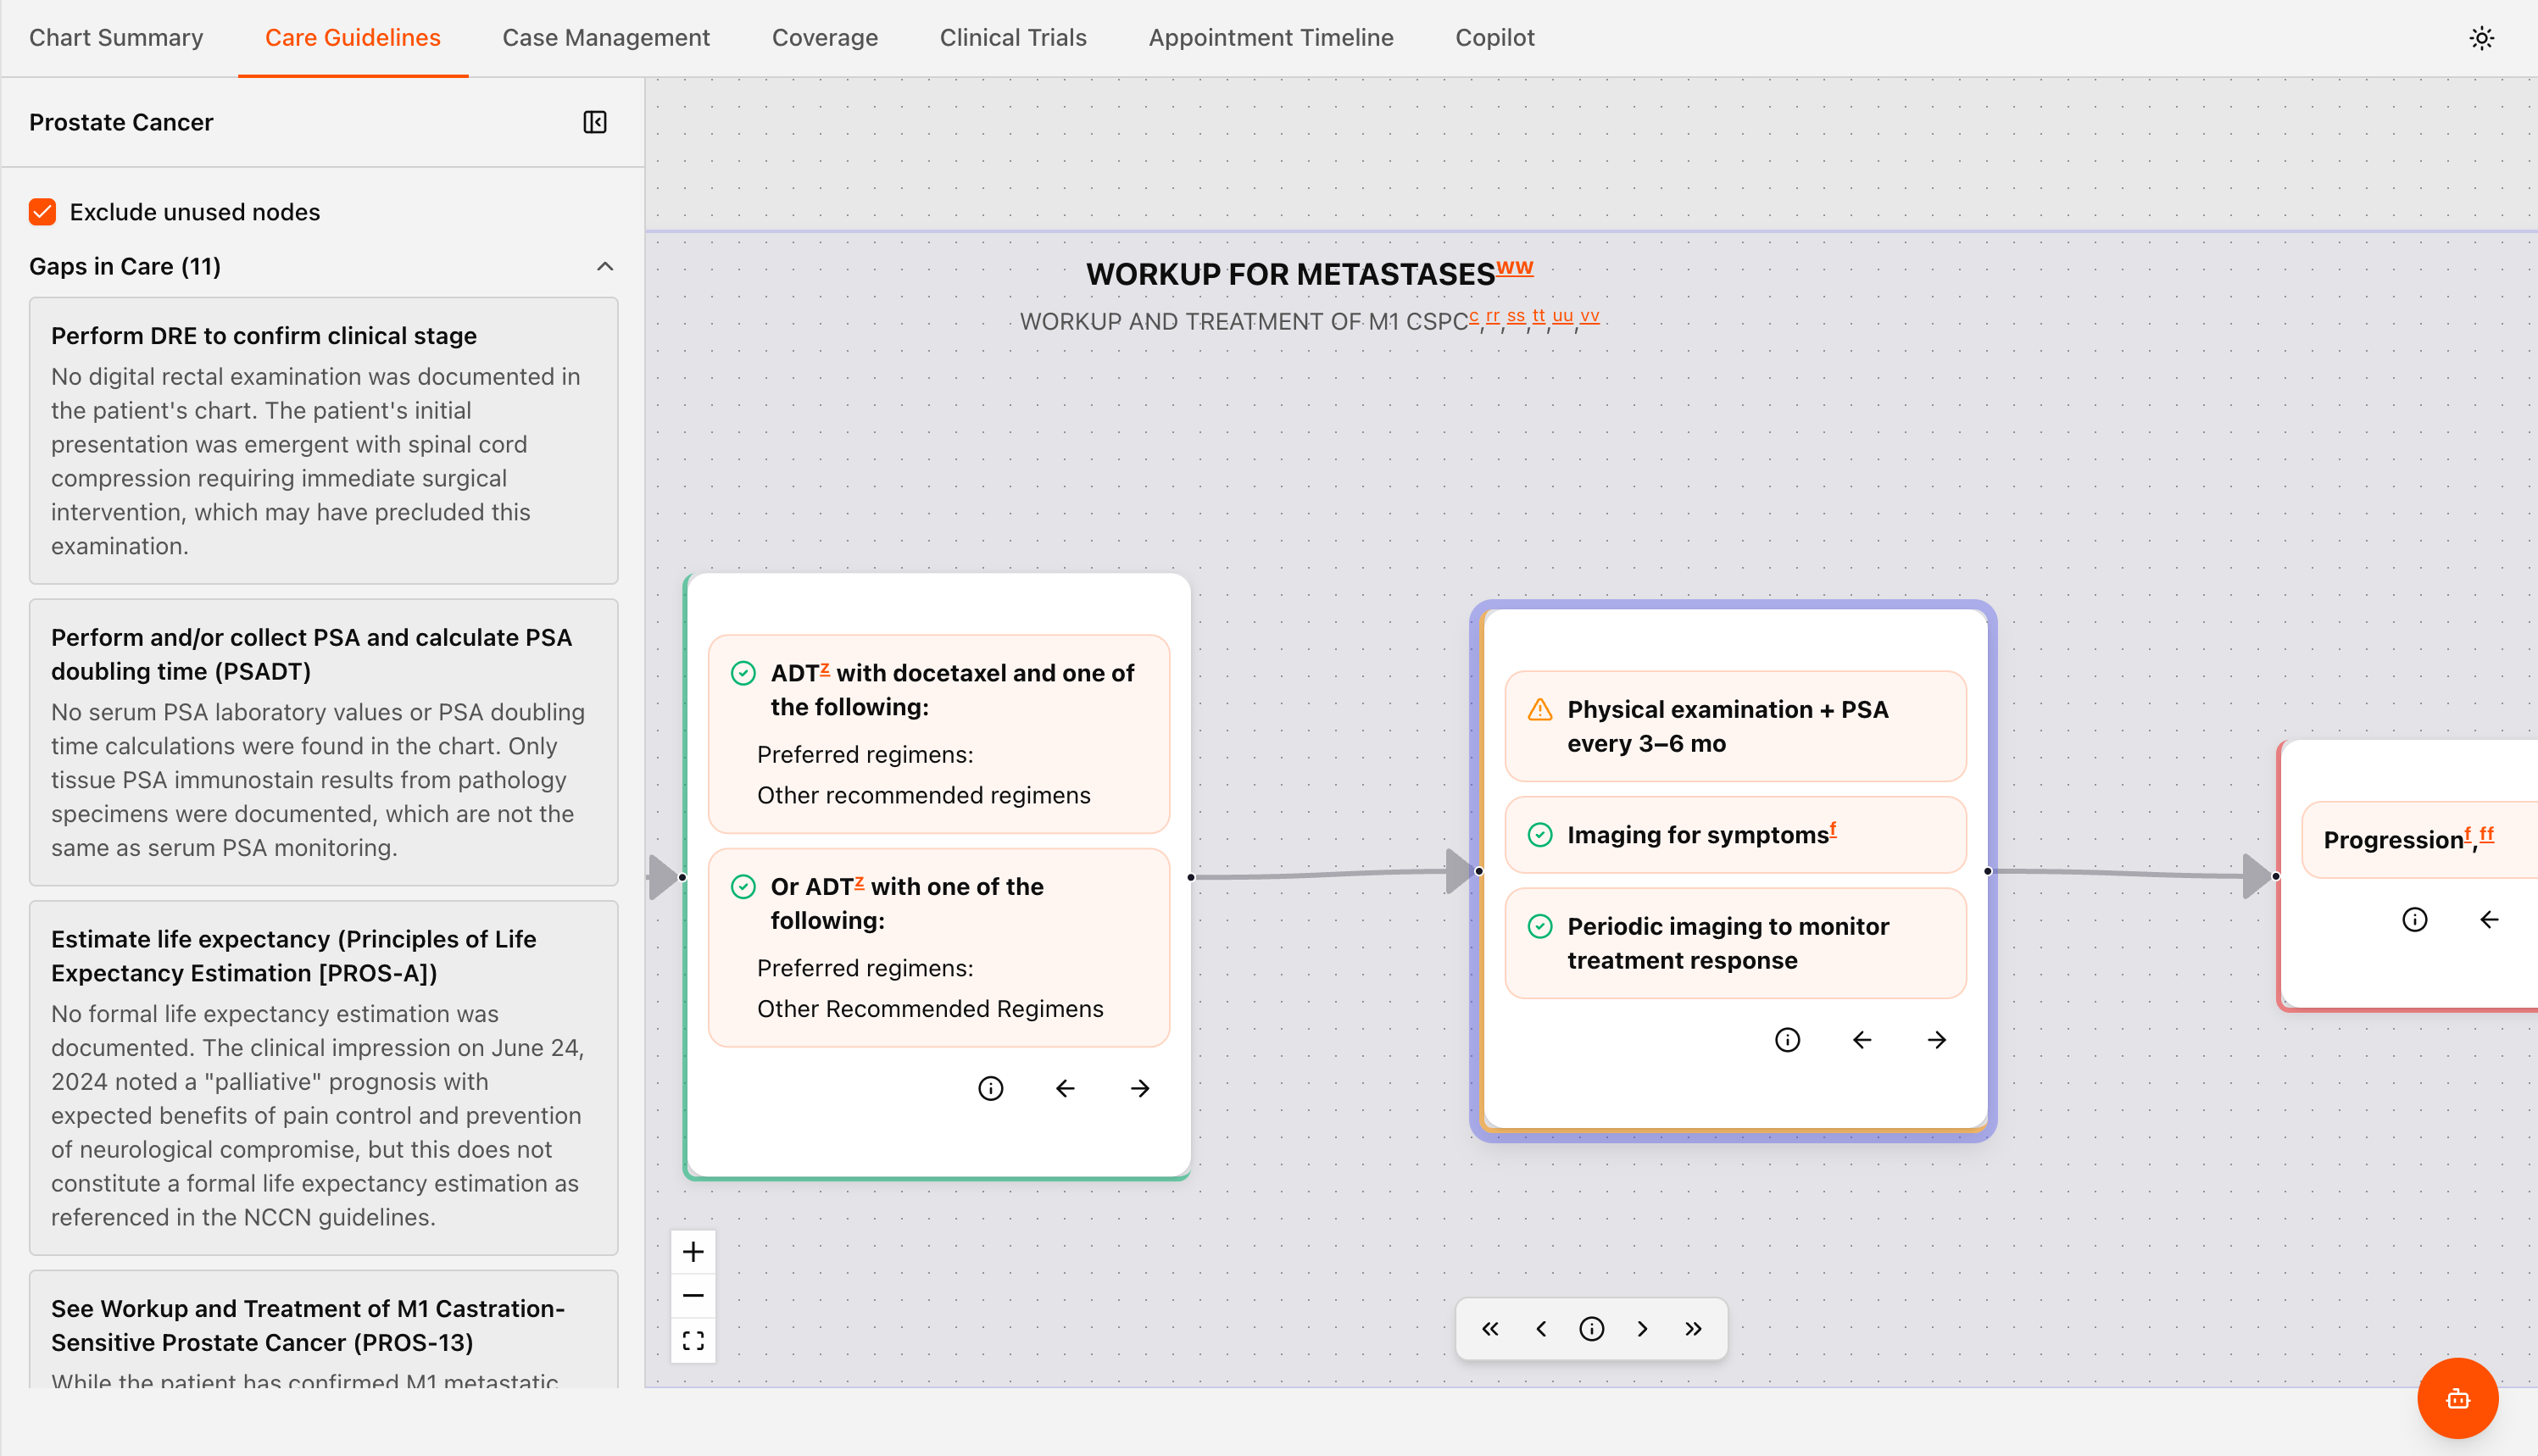The width and height of the screenshot is (2538, 1456).
Task: Collapse the Prostate Cancer sidebar panel
Action: pyautogui.click(x=595, y=122)
